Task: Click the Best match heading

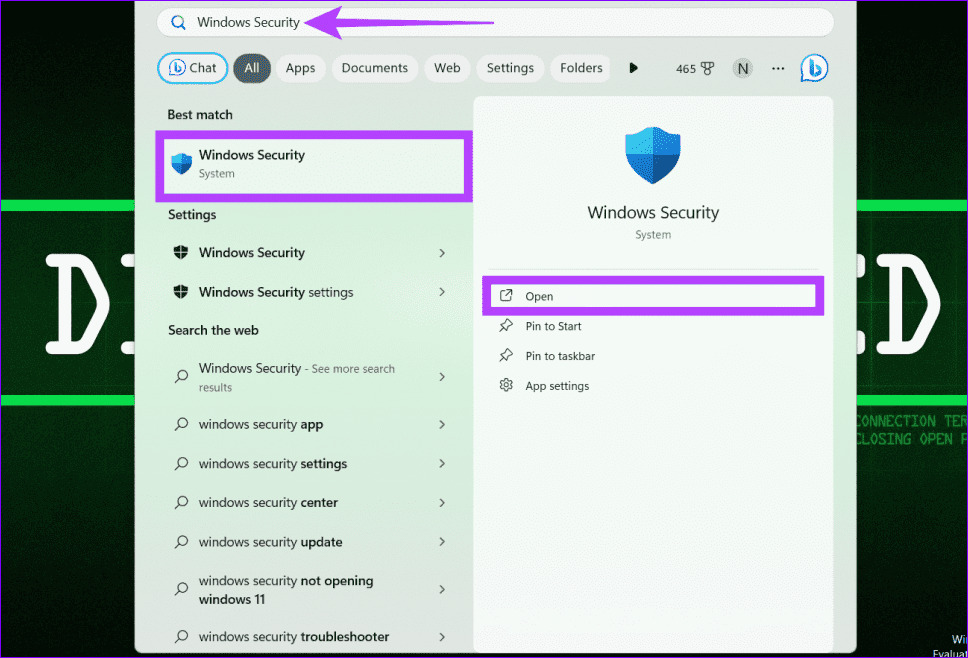Action: (x=200, y=115)
